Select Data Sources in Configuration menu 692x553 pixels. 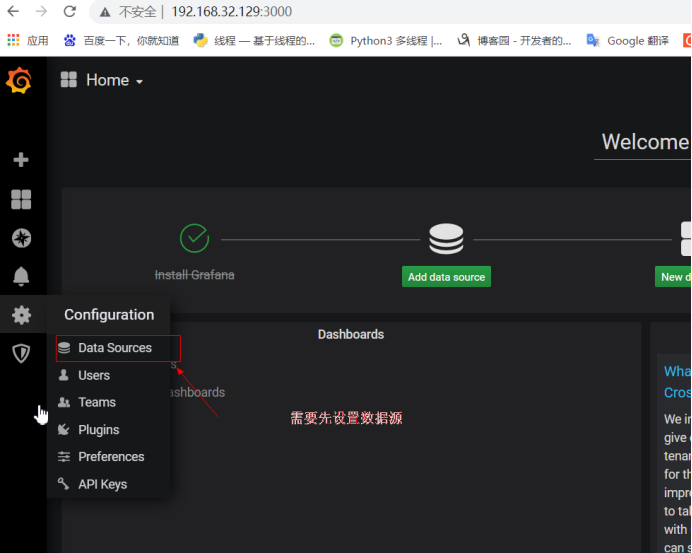click(109, 348)
